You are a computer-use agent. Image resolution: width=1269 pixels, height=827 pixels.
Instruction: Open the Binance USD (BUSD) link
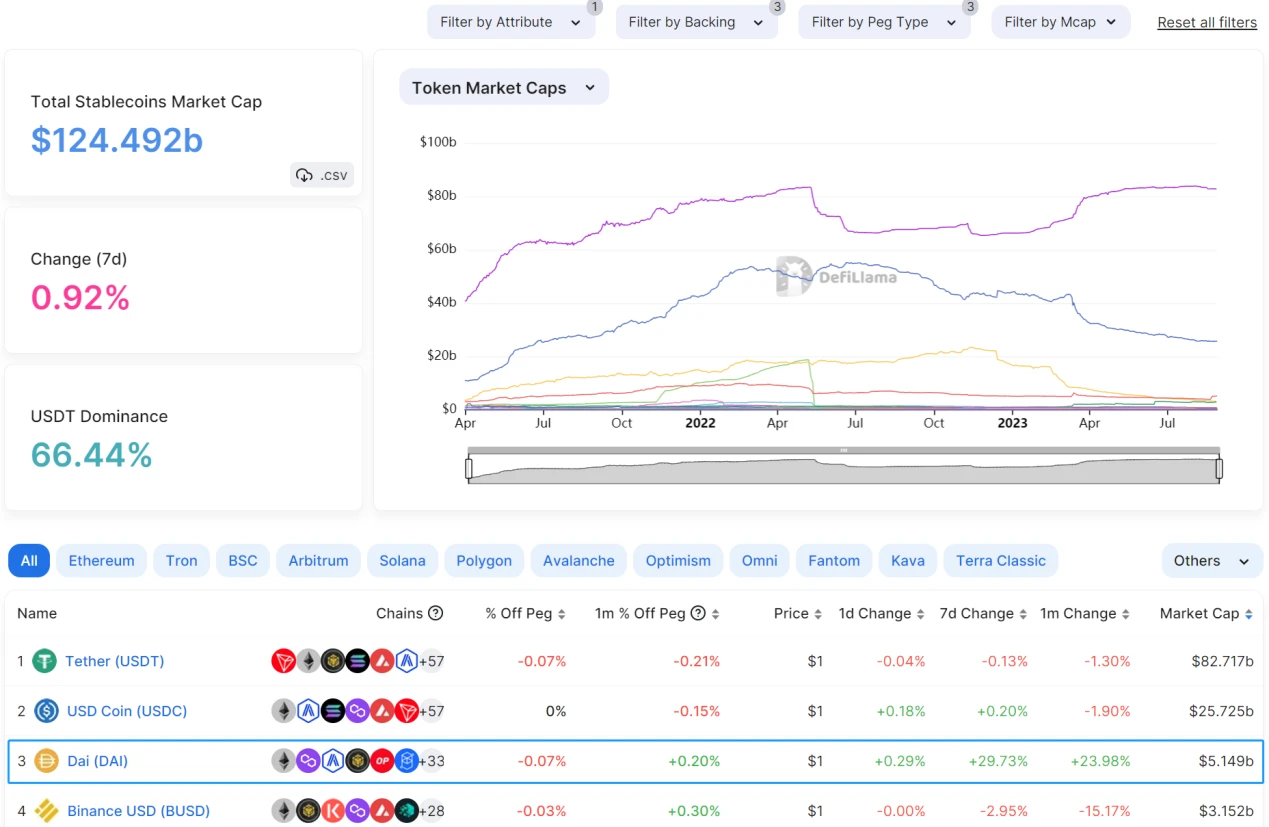(x=138, y=811)
